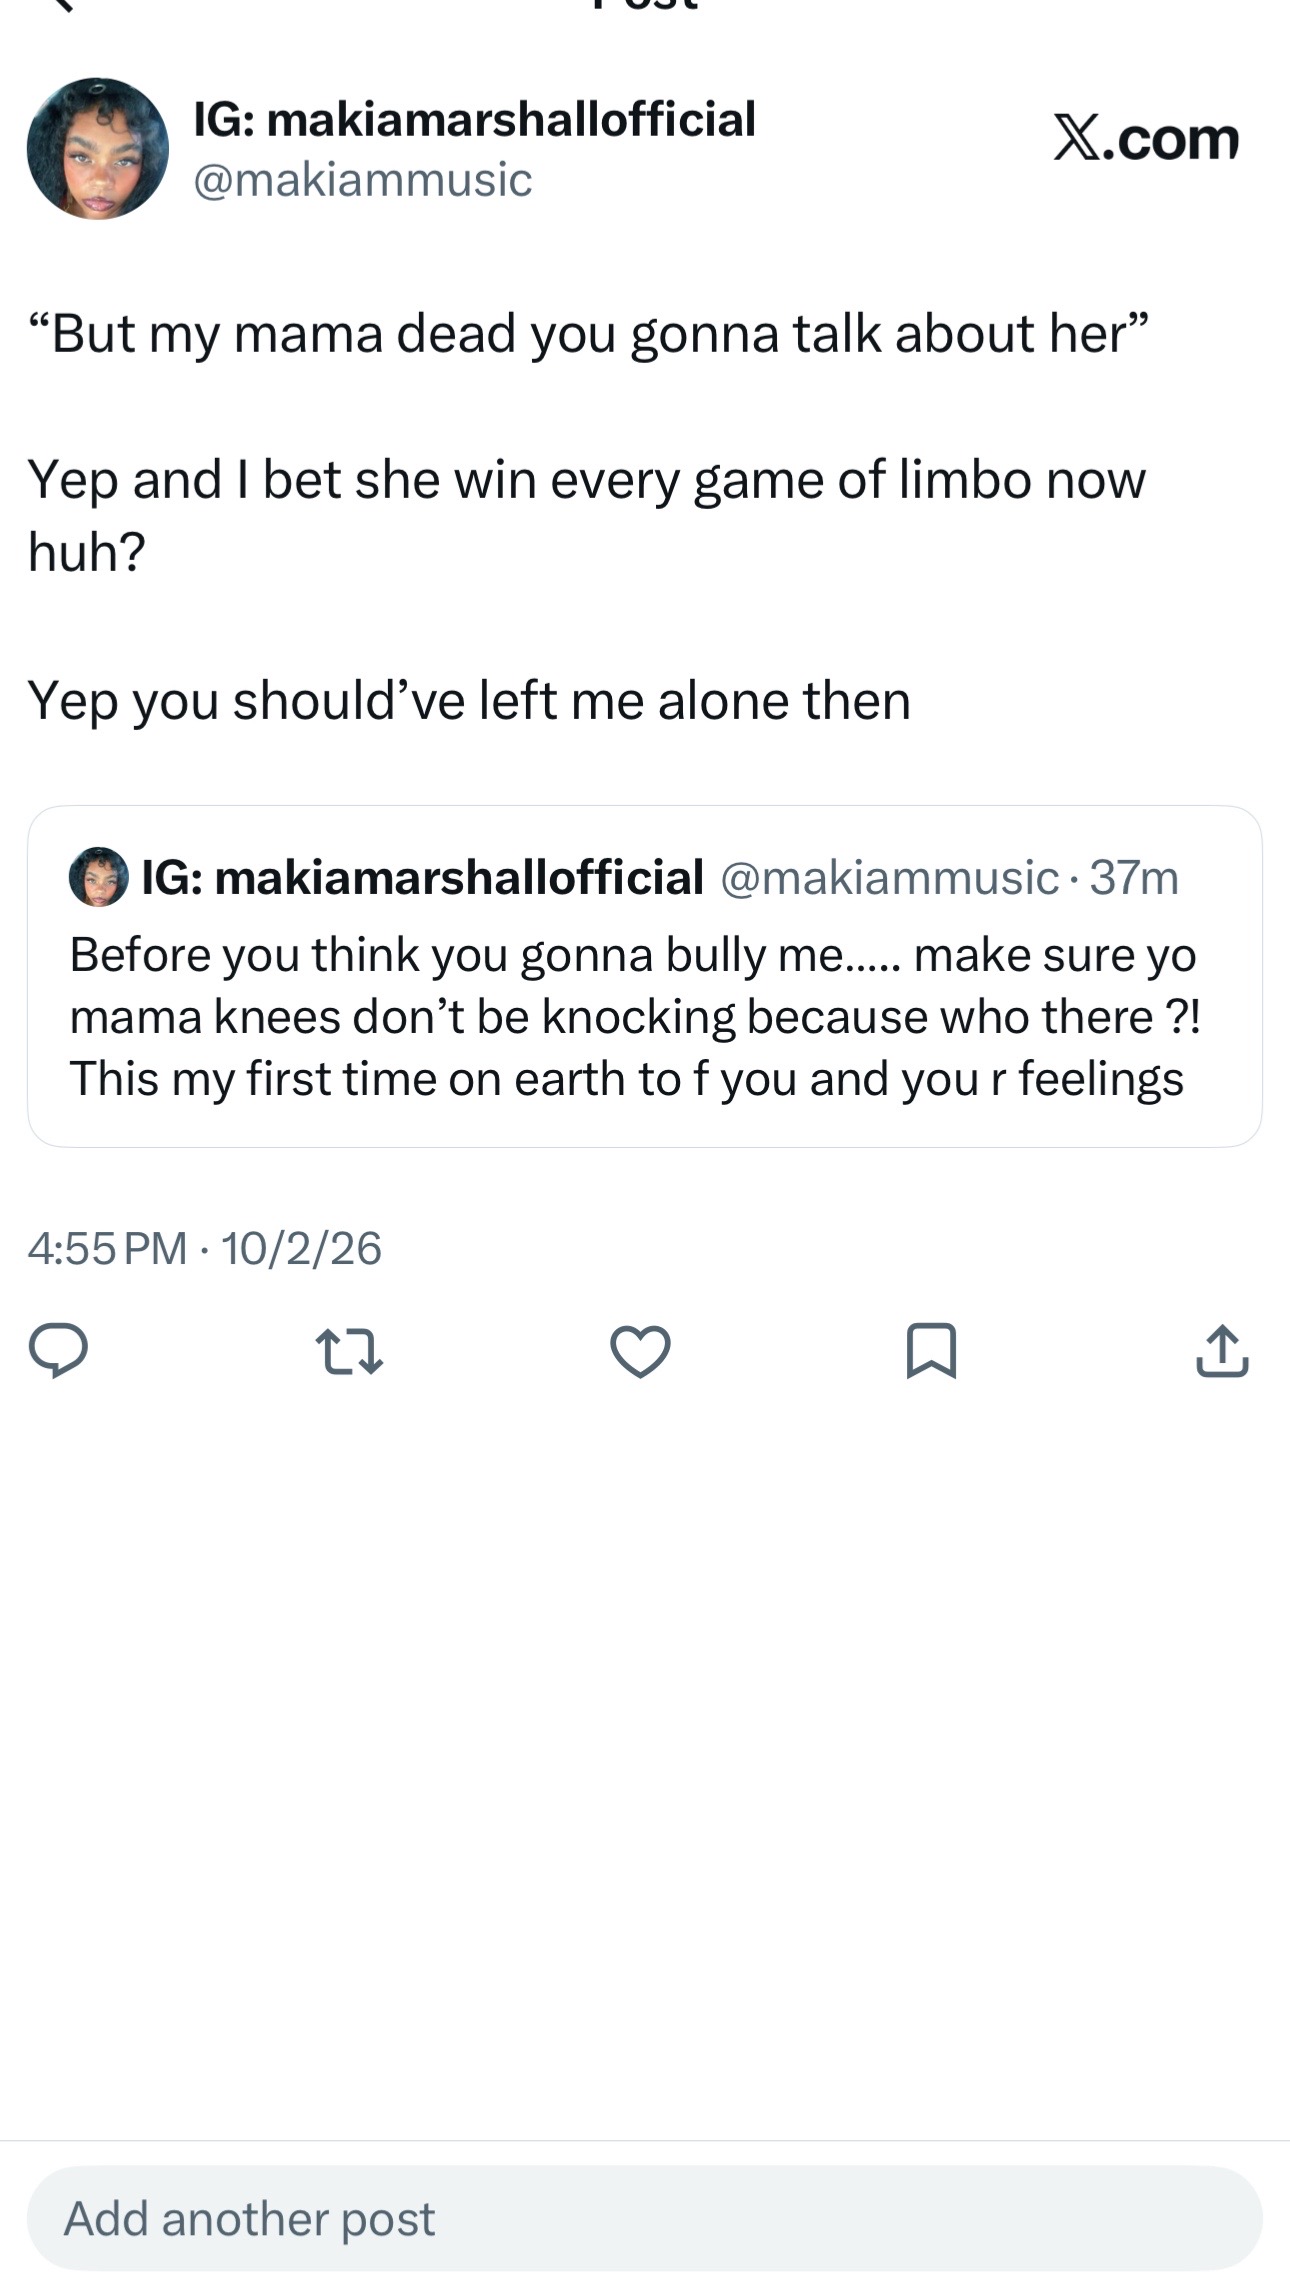Open the small avatar in quoted post

[x=98, y=877]
